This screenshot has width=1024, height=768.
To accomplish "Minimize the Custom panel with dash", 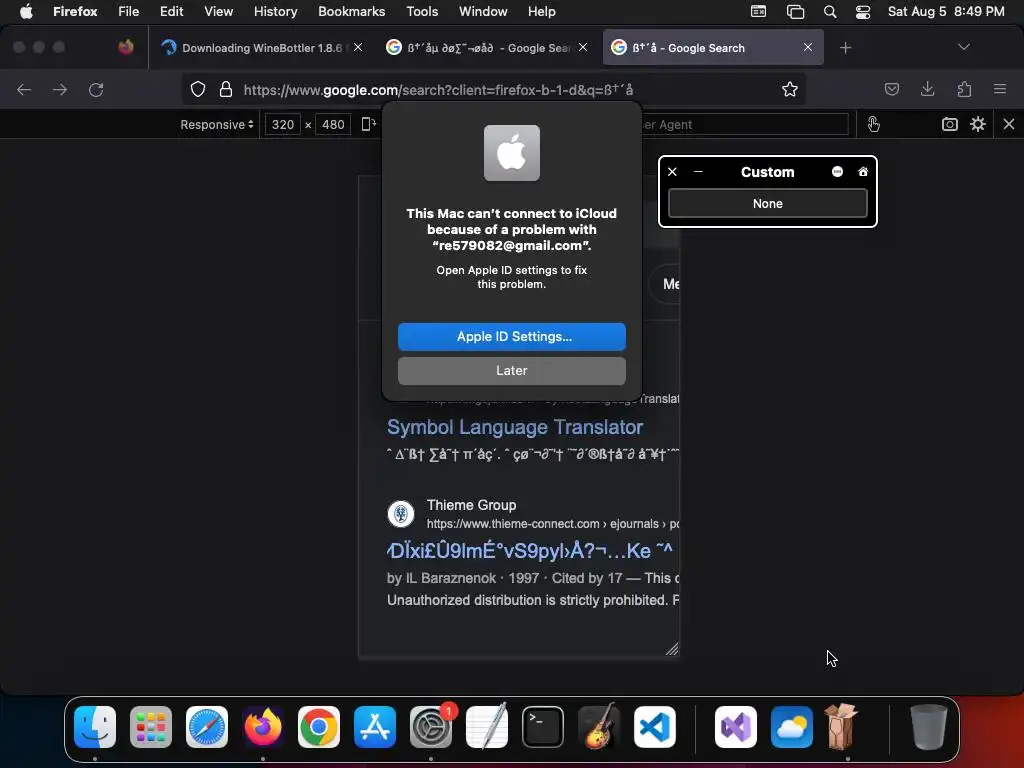I will click(698, 172).
